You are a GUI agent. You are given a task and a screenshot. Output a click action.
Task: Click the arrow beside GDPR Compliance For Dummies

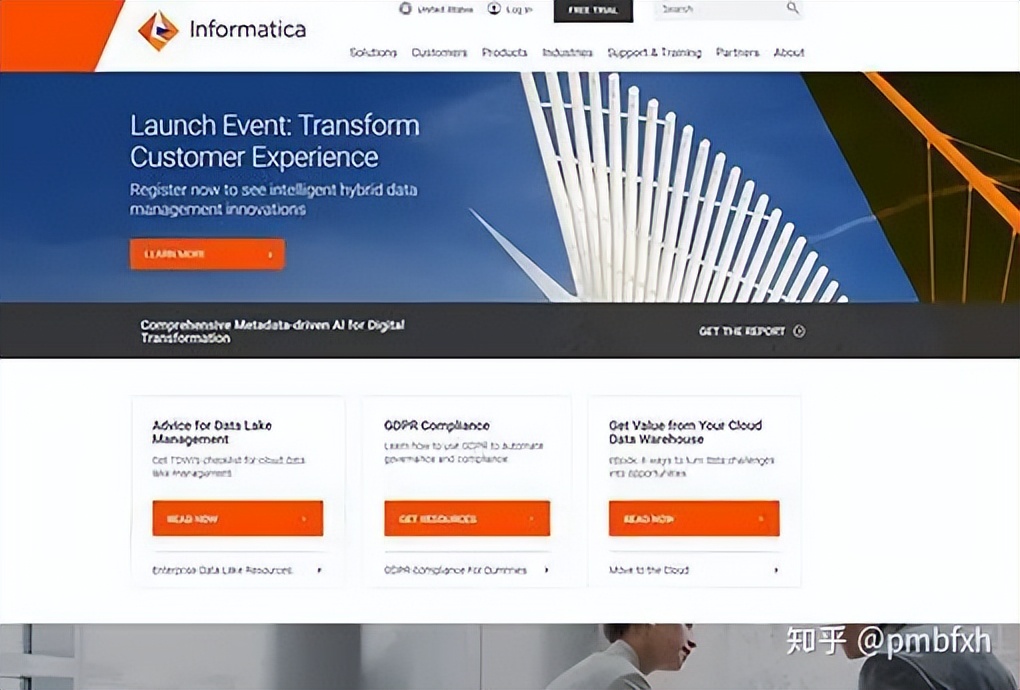point(546,570)
